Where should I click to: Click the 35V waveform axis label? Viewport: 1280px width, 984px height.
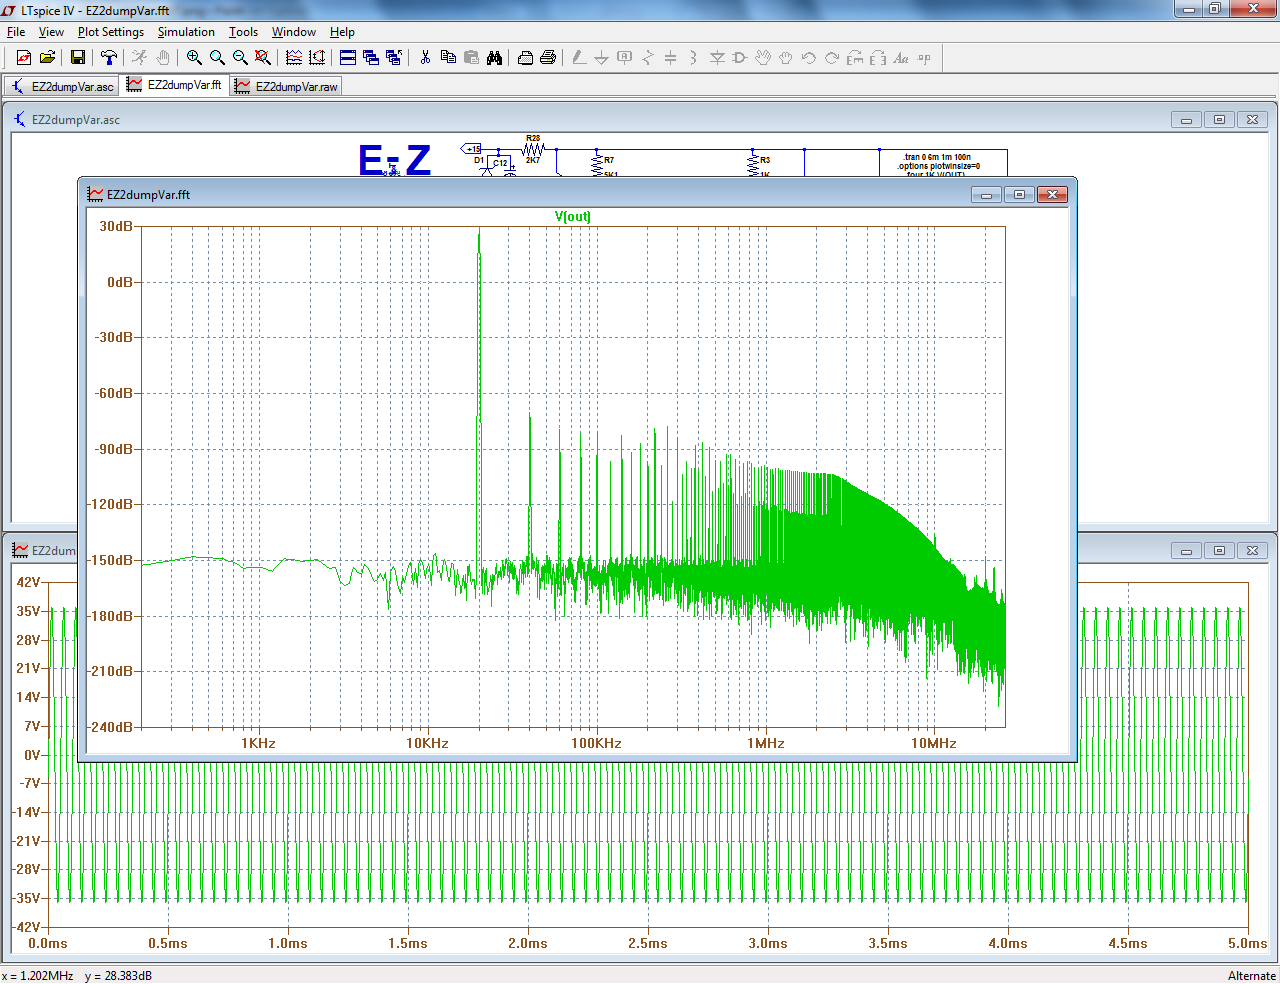tap(28, 611)
